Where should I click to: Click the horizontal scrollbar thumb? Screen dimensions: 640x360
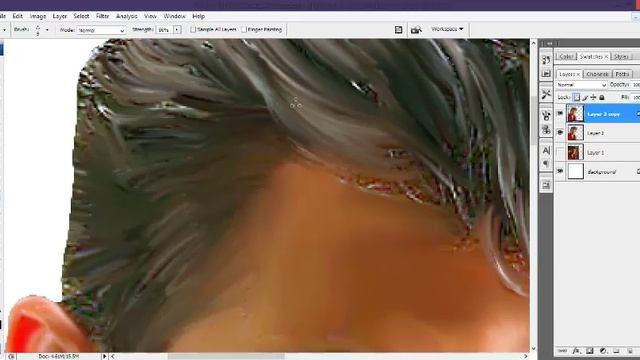[226, 356]
